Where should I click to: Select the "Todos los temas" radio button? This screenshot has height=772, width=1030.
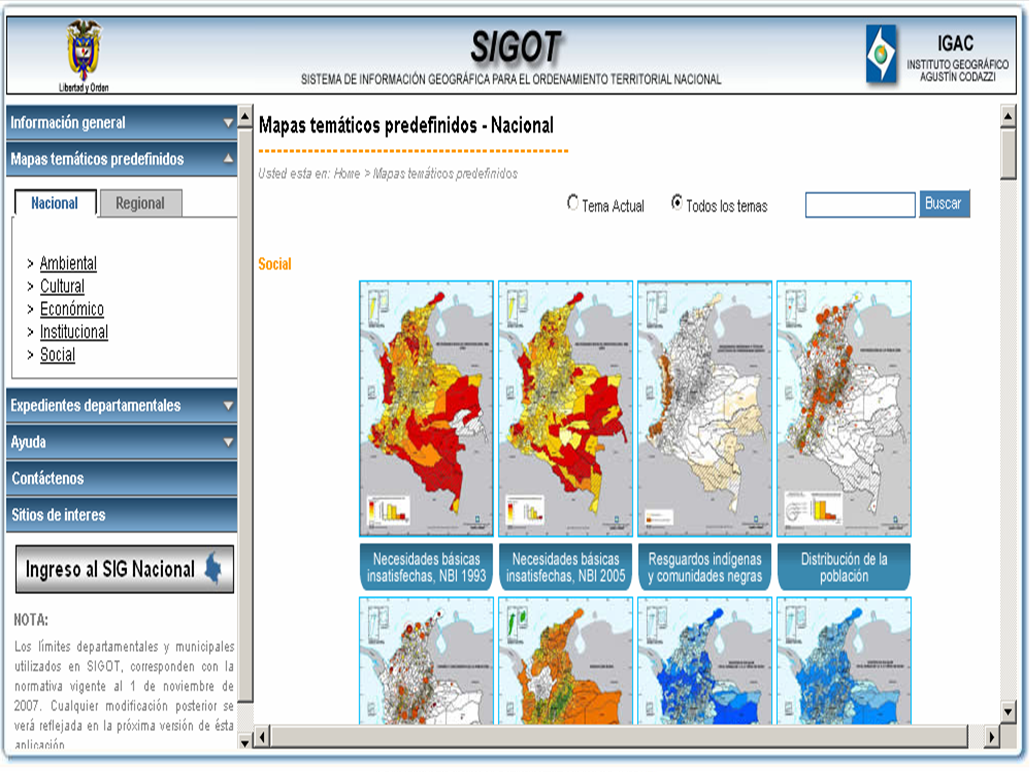(x=676, y=202)
